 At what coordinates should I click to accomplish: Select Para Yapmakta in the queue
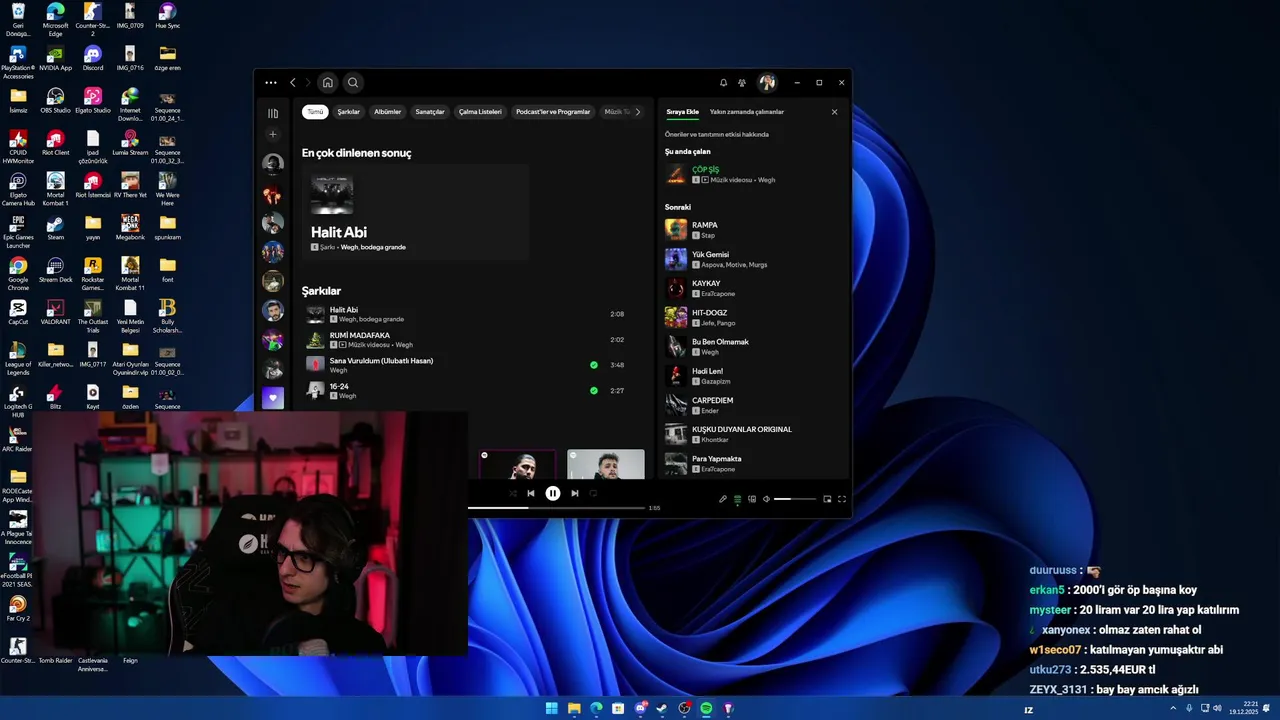pos(753,463)
